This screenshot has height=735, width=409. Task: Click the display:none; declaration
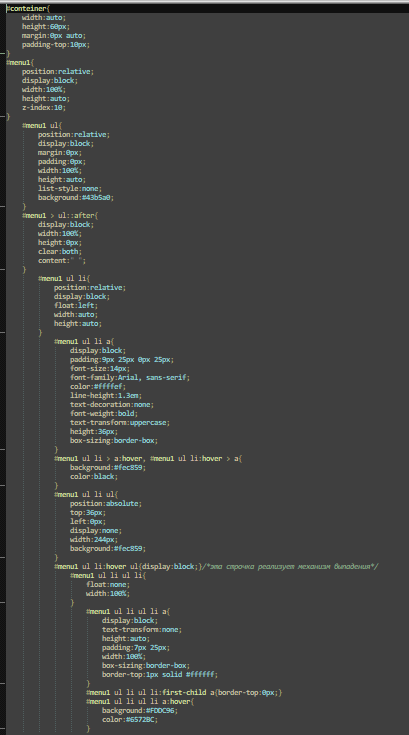pos(96,531)
